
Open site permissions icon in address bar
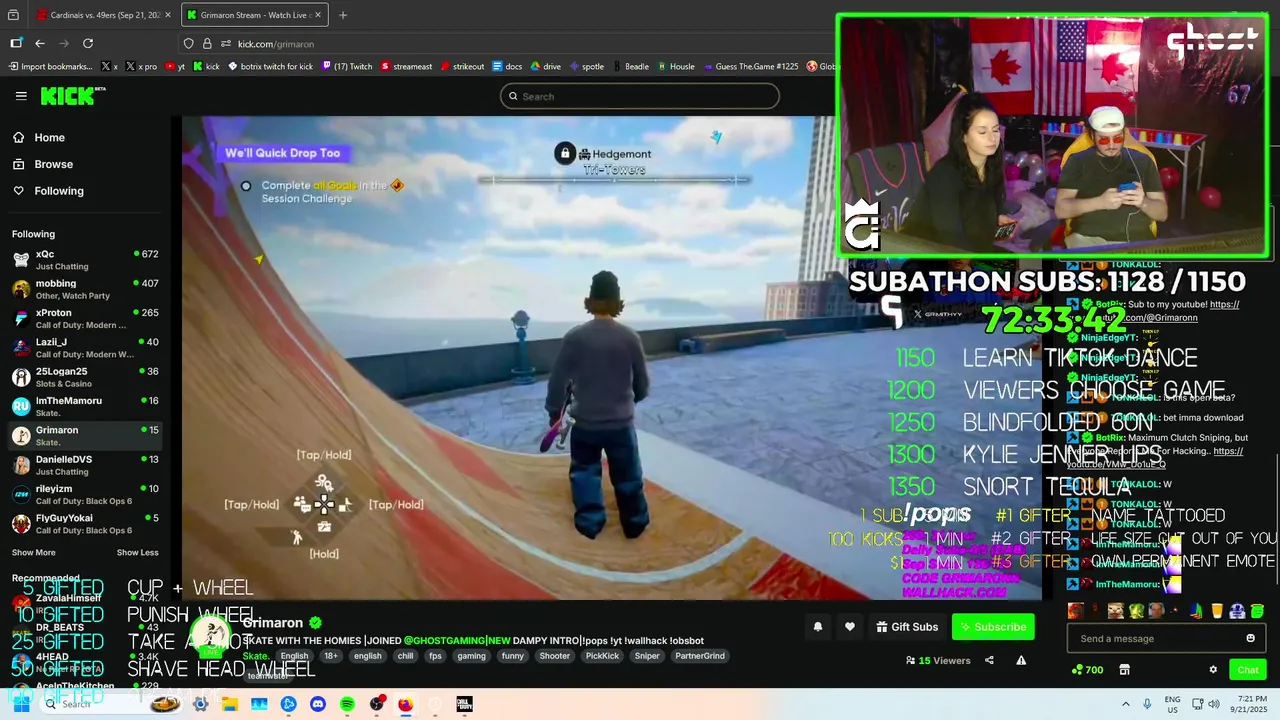click(x=226, y=43)
